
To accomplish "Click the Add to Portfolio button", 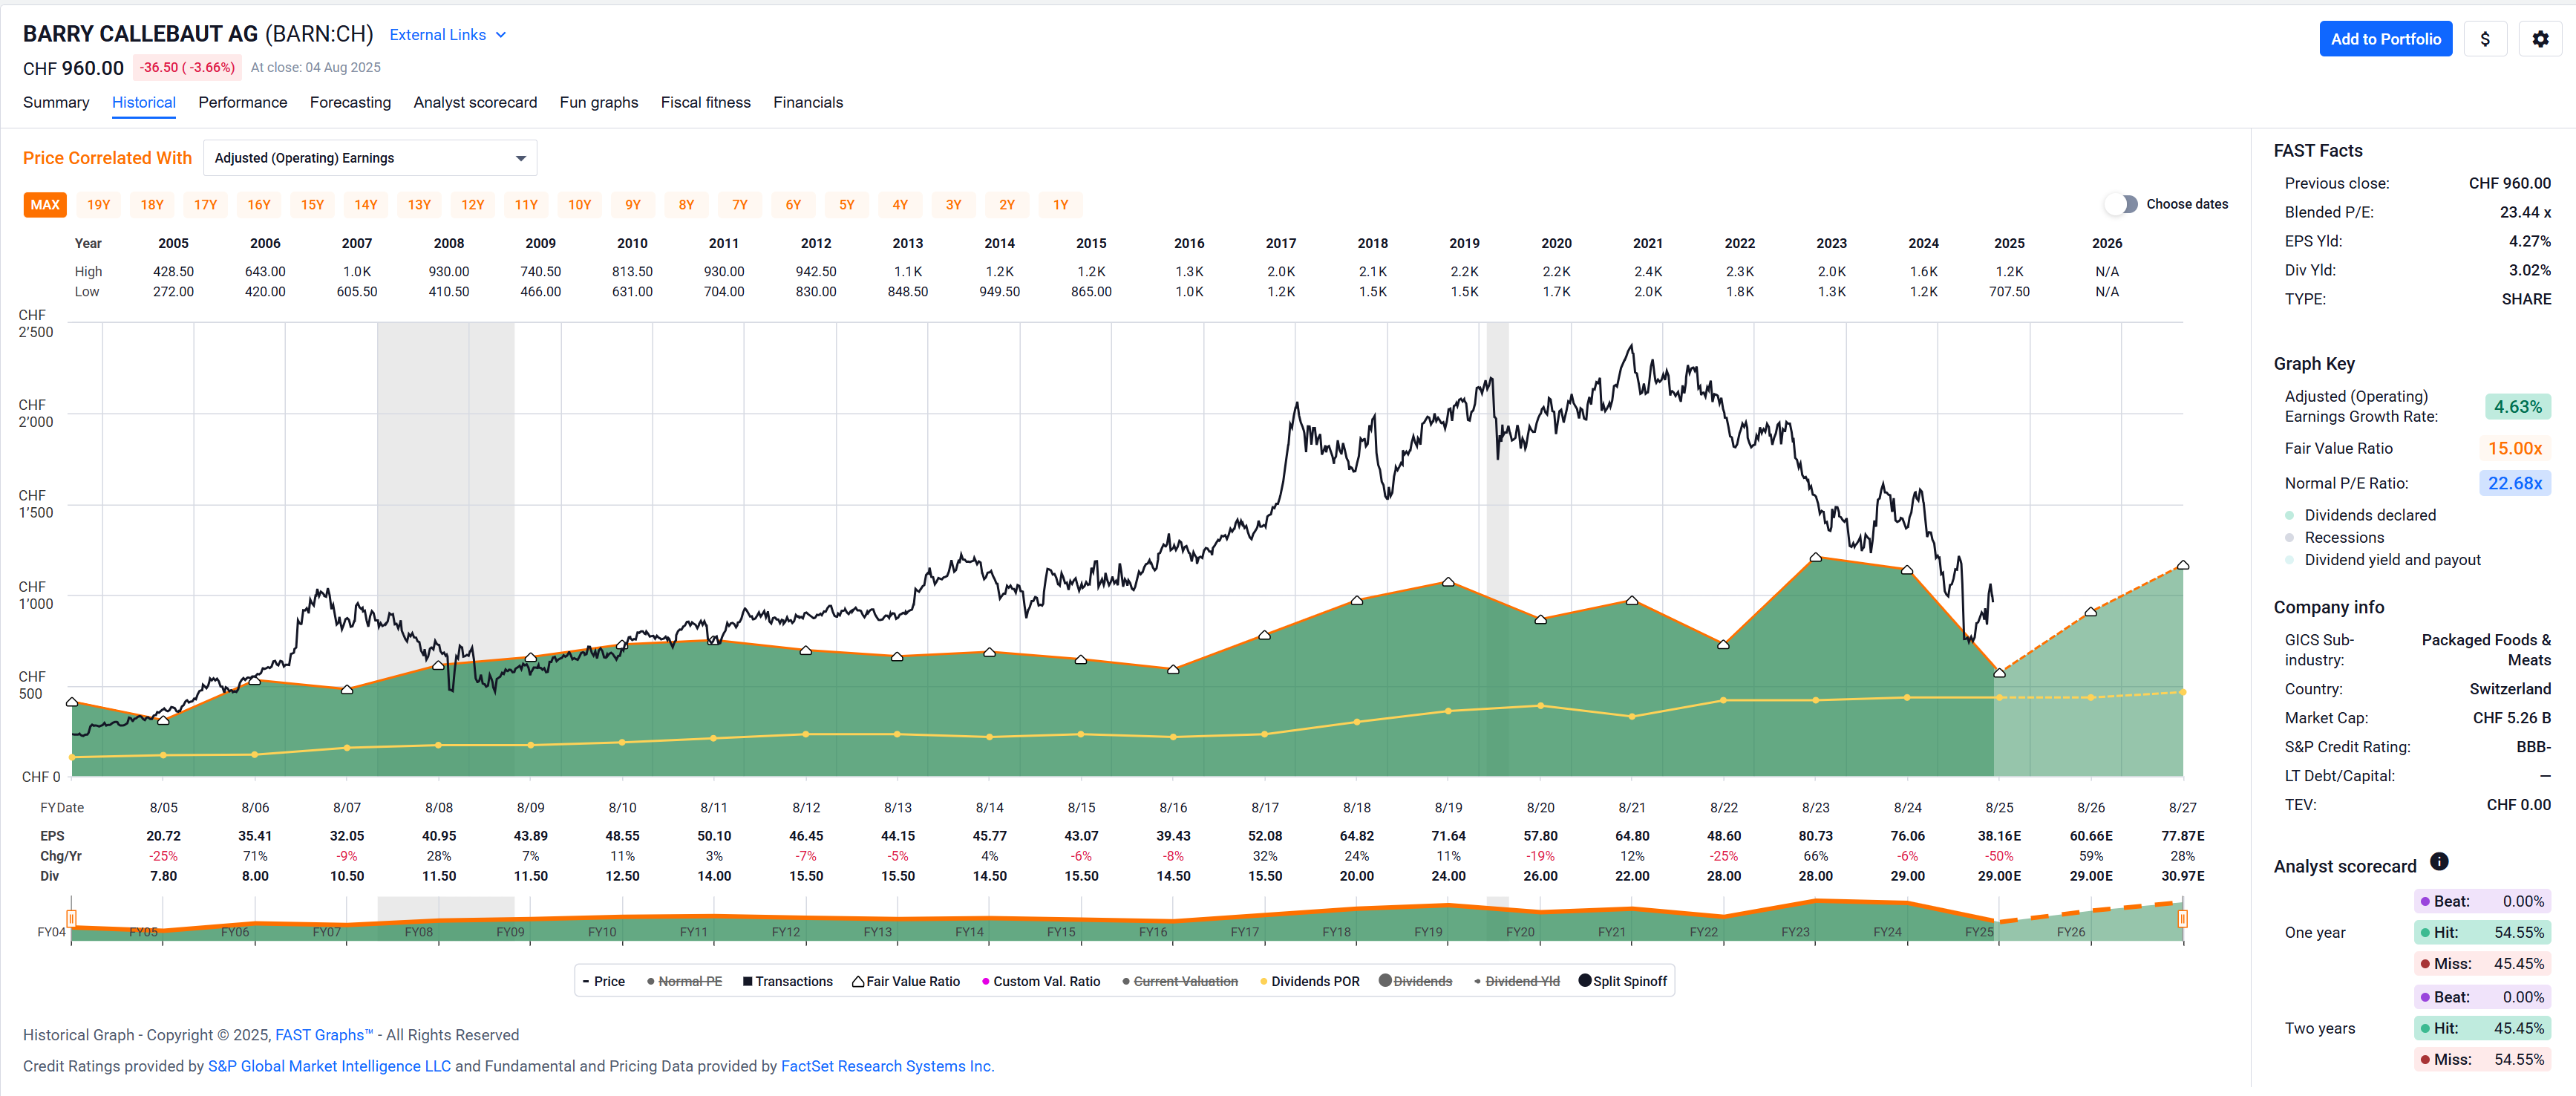I will (x=2385, y=39).
